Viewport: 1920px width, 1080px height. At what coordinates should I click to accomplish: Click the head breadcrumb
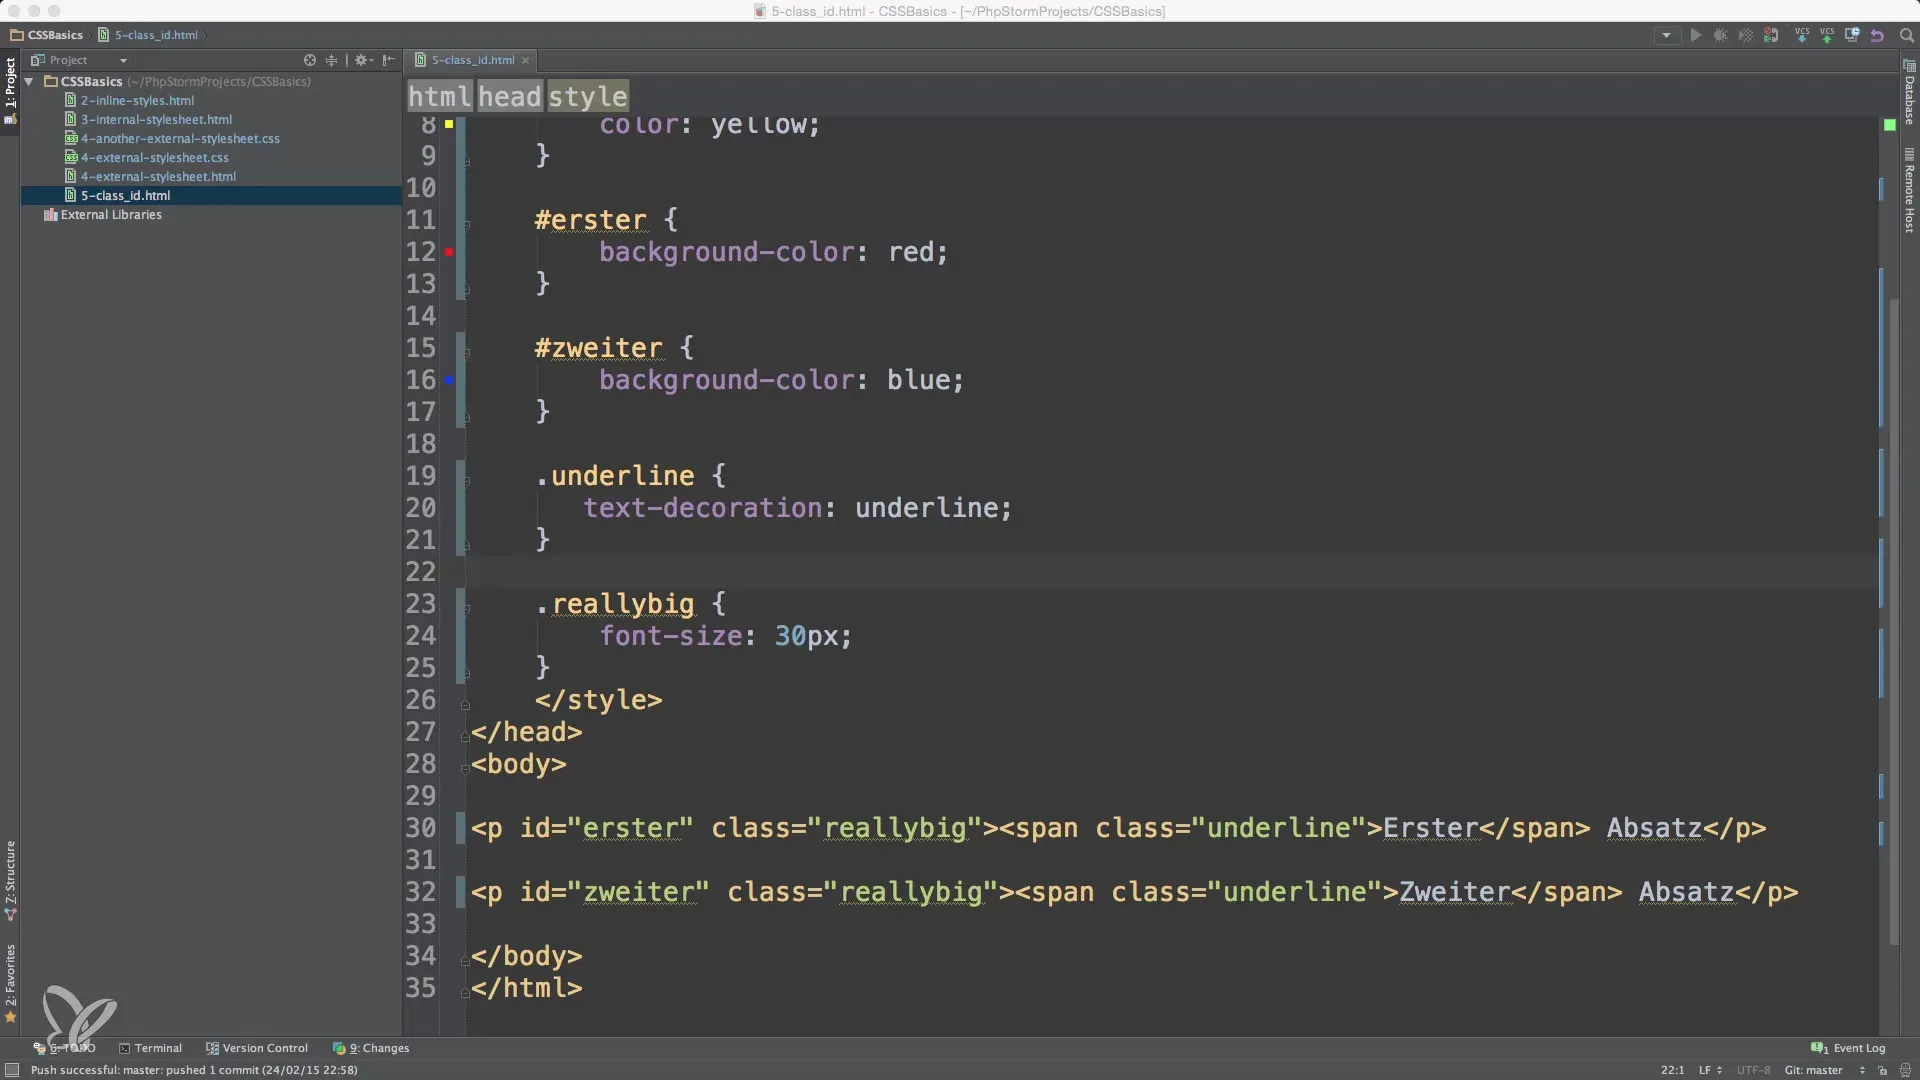tap(509, 96)
